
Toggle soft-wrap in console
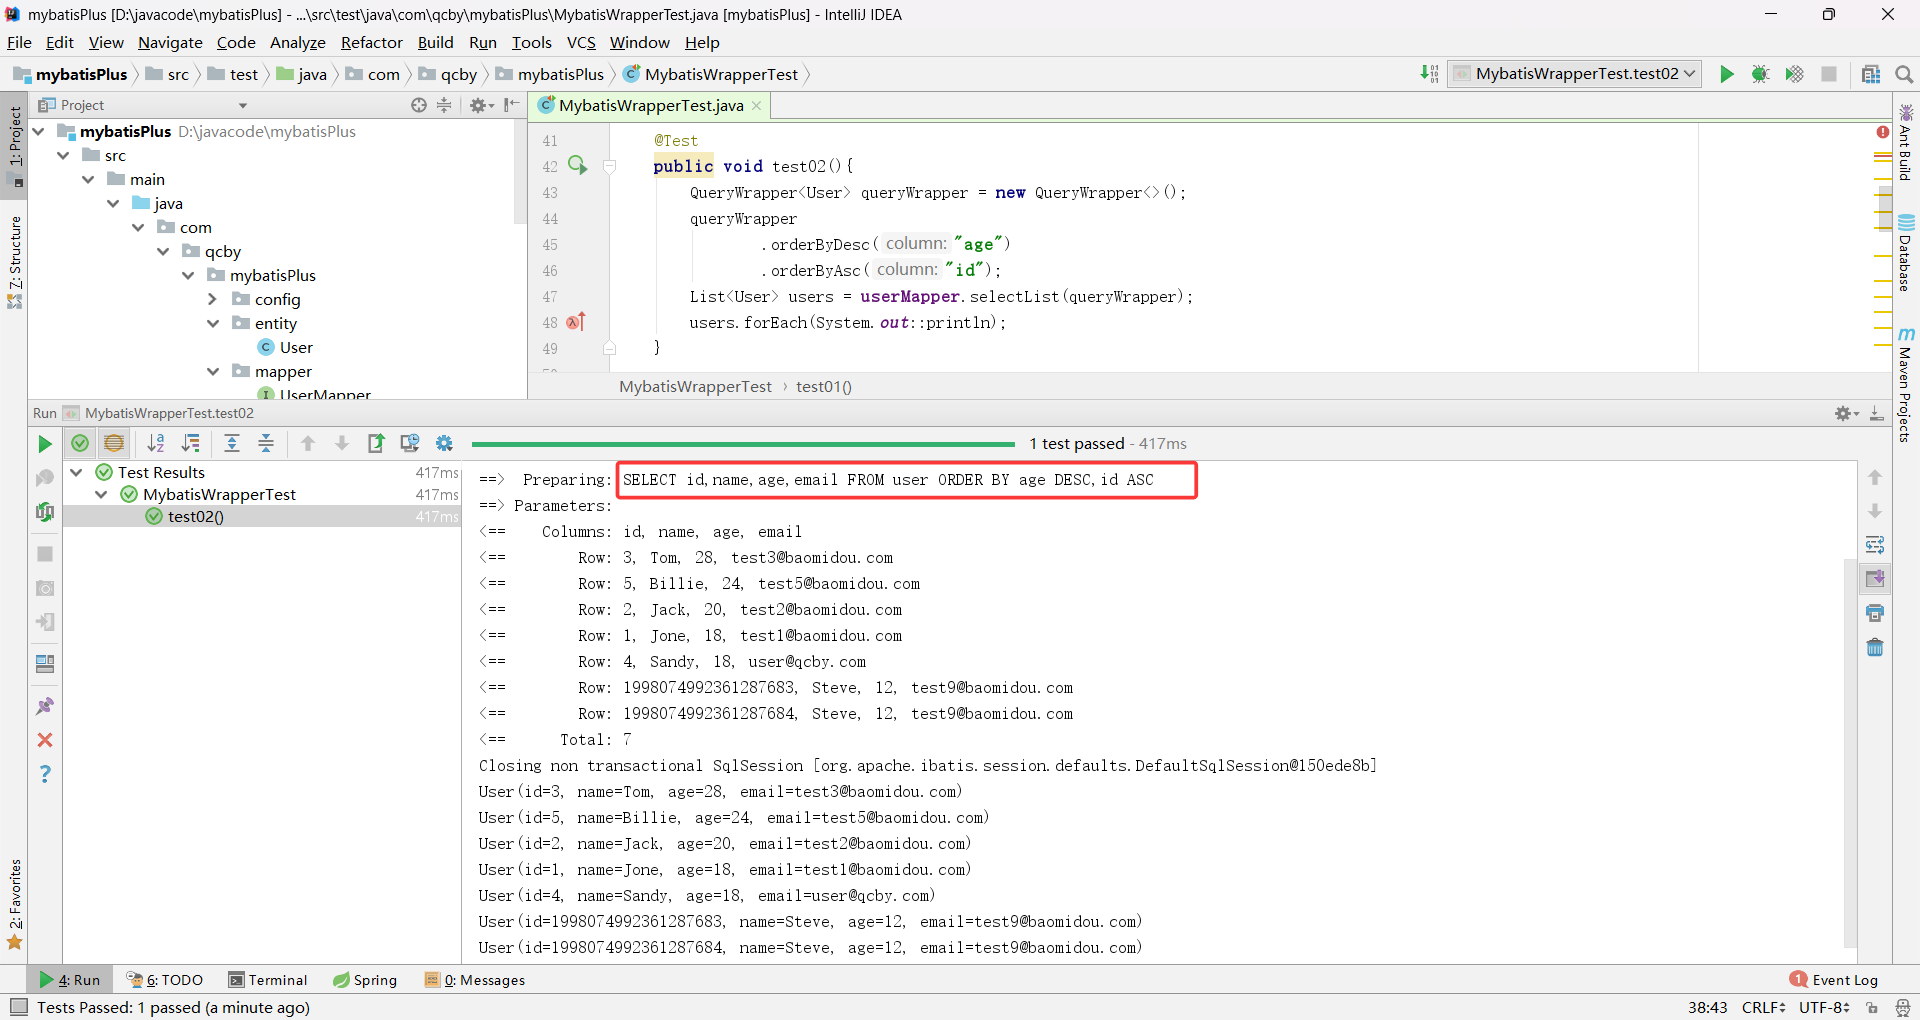point(1875,545)
